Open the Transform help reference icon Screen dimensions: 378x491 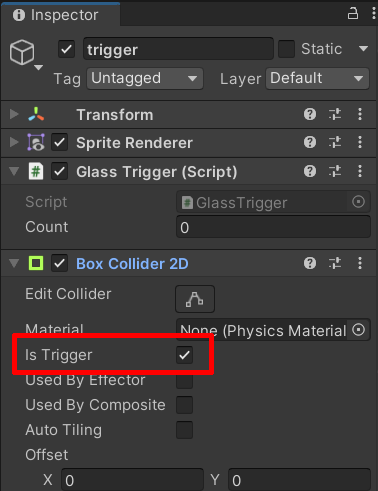(310, 114)
